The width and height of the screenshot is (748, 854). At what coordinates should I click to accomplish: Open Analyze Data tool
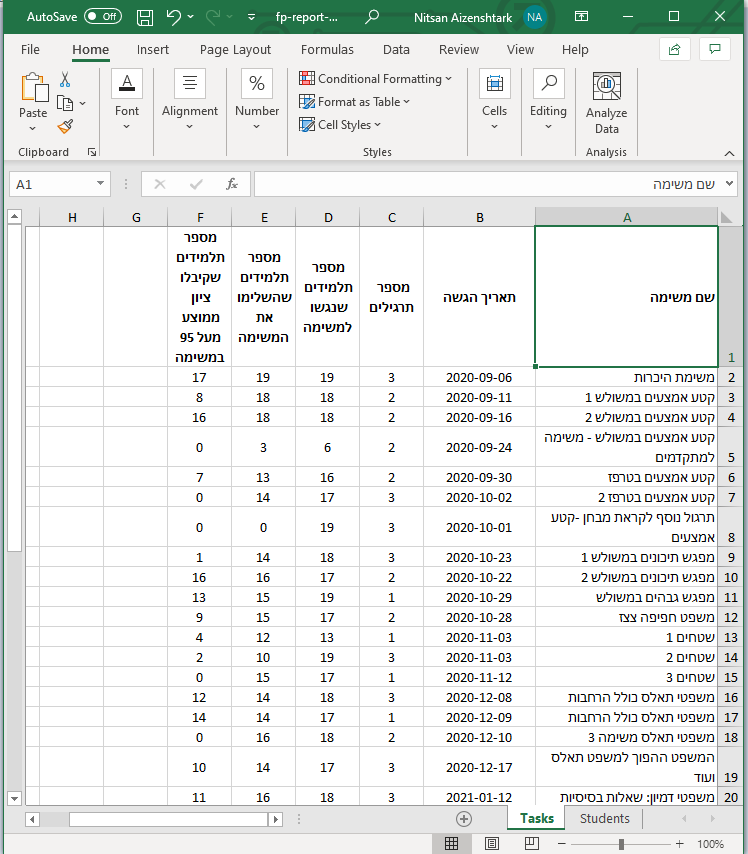pyautogui.click(x=606, y=103)
